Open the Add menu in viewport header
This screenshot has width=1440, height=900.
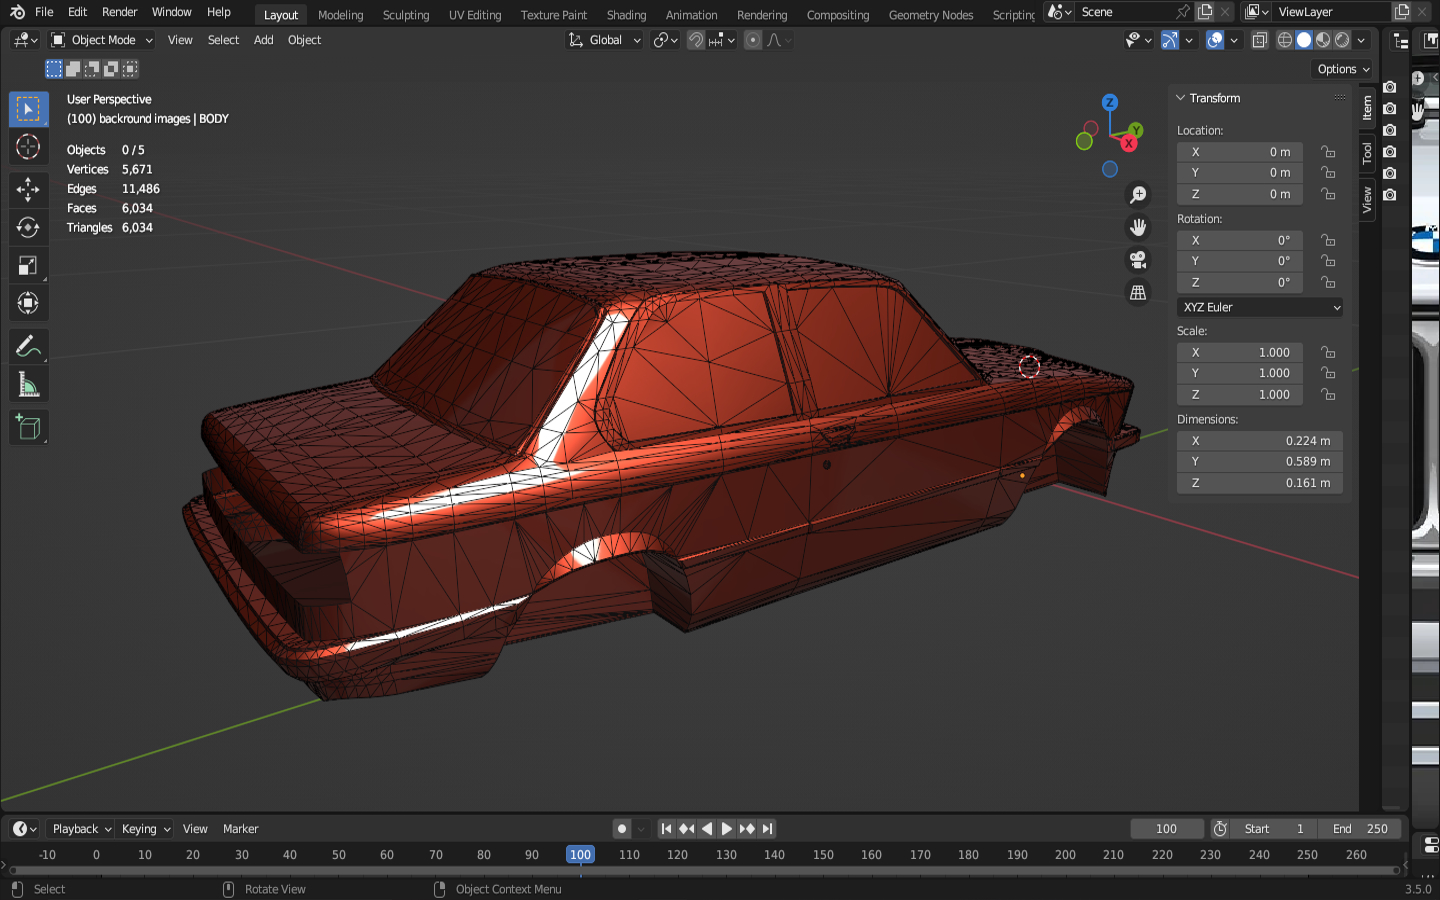(x=264, y=40)
